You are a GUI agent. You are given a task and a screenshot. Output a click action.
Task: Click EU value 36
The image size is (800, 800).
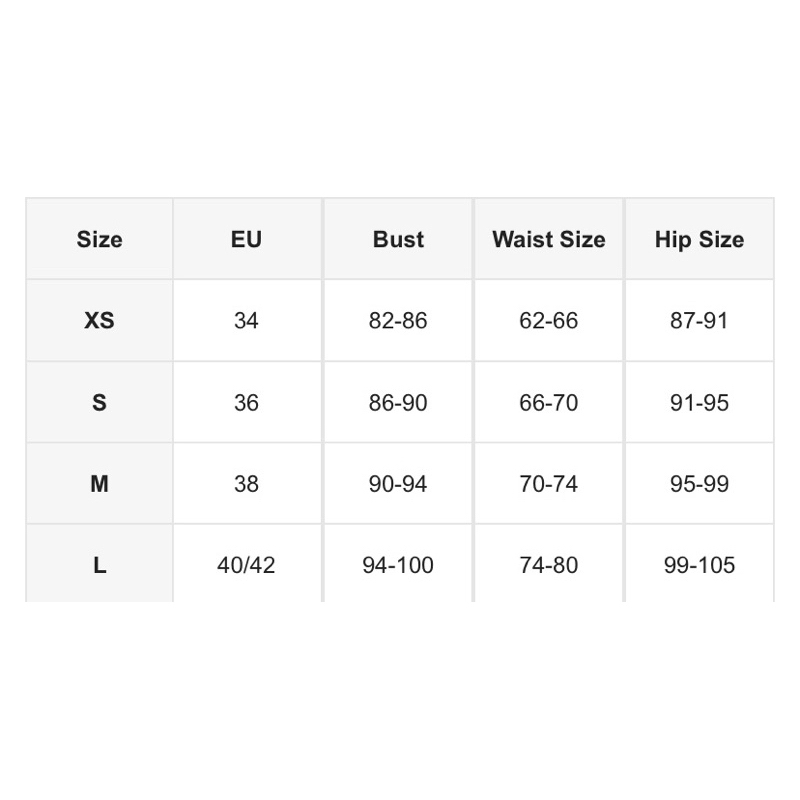246,403
